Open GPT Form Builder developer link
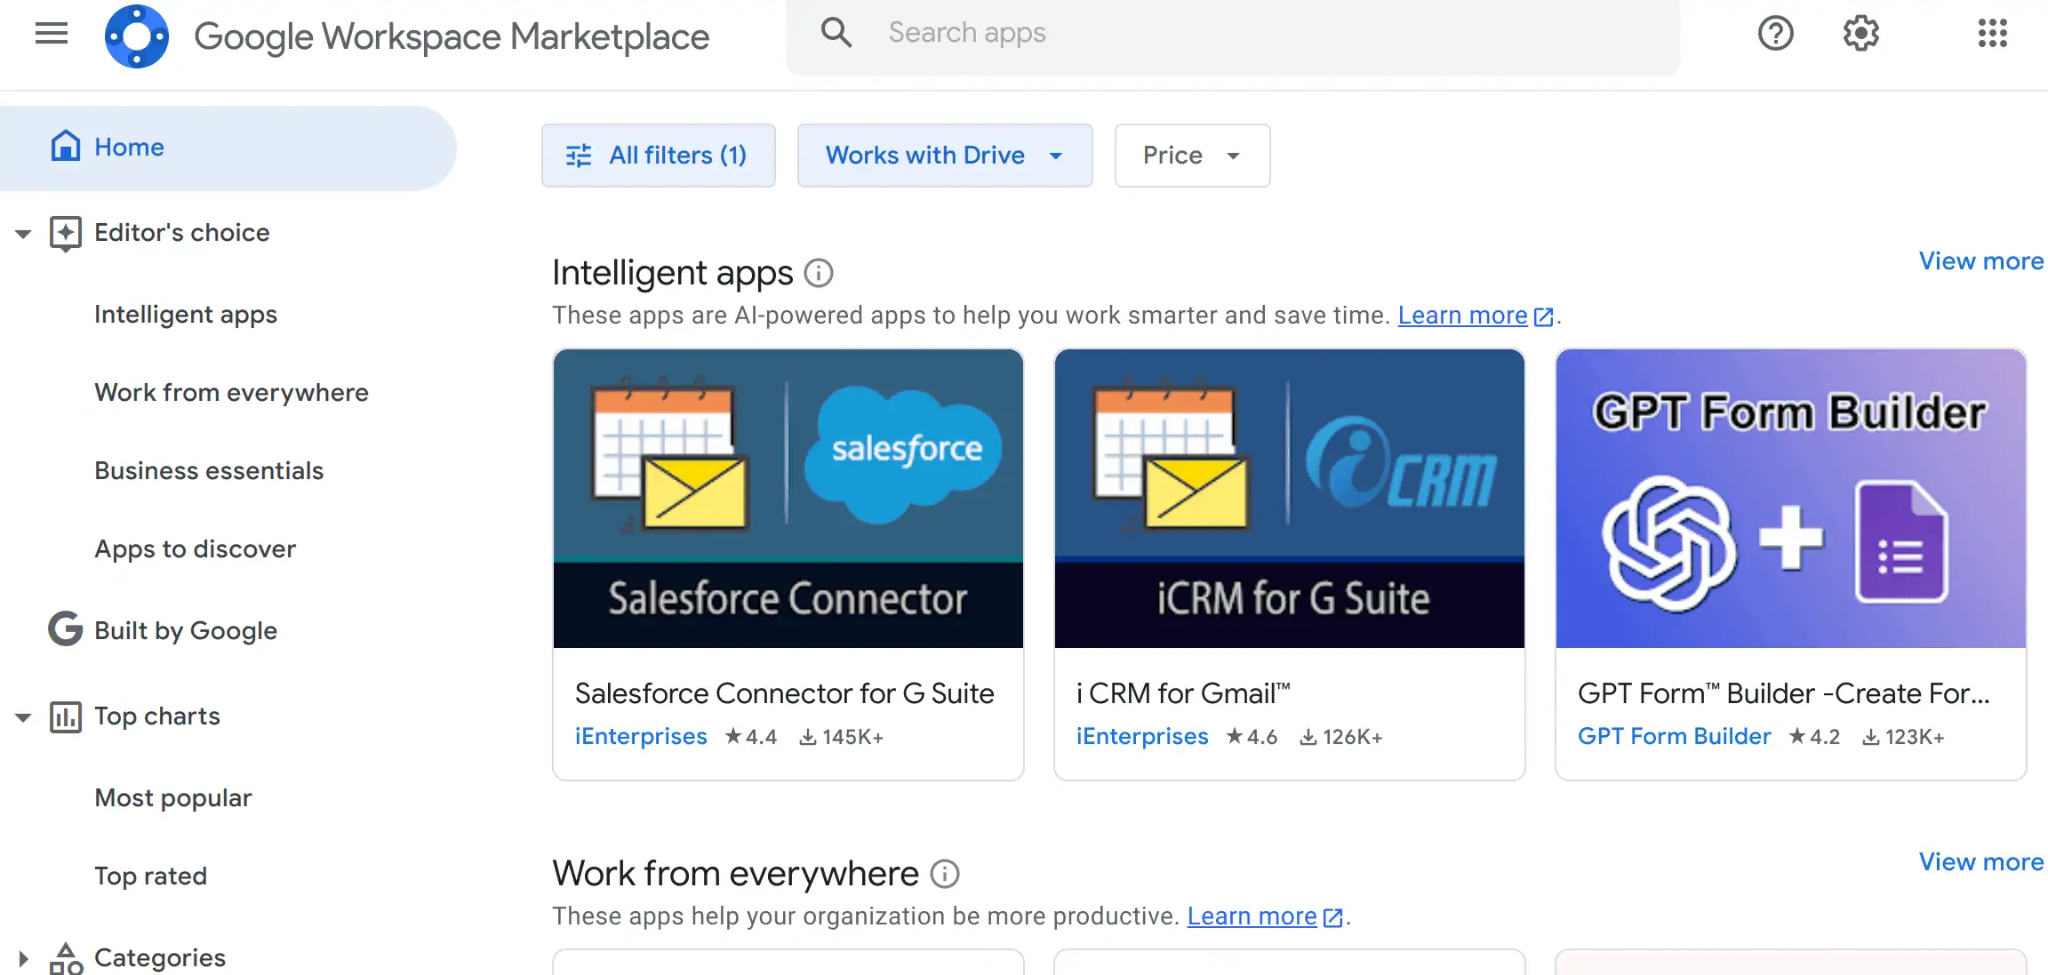The width and height of the screenshot is (2048, 975). coord(1674,737)
